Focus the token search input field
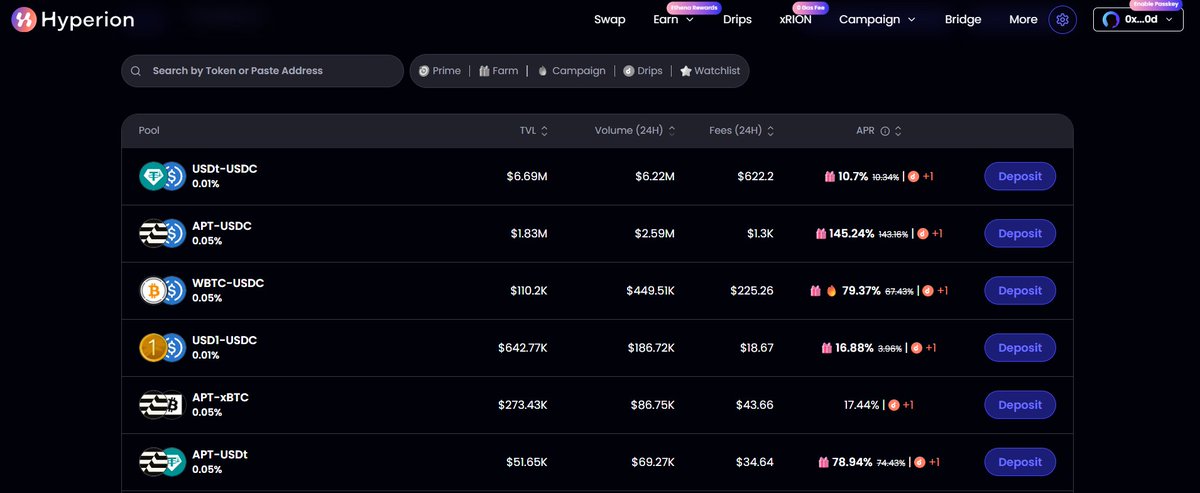This screenshot has width=1200, height=493. point(263,71)
